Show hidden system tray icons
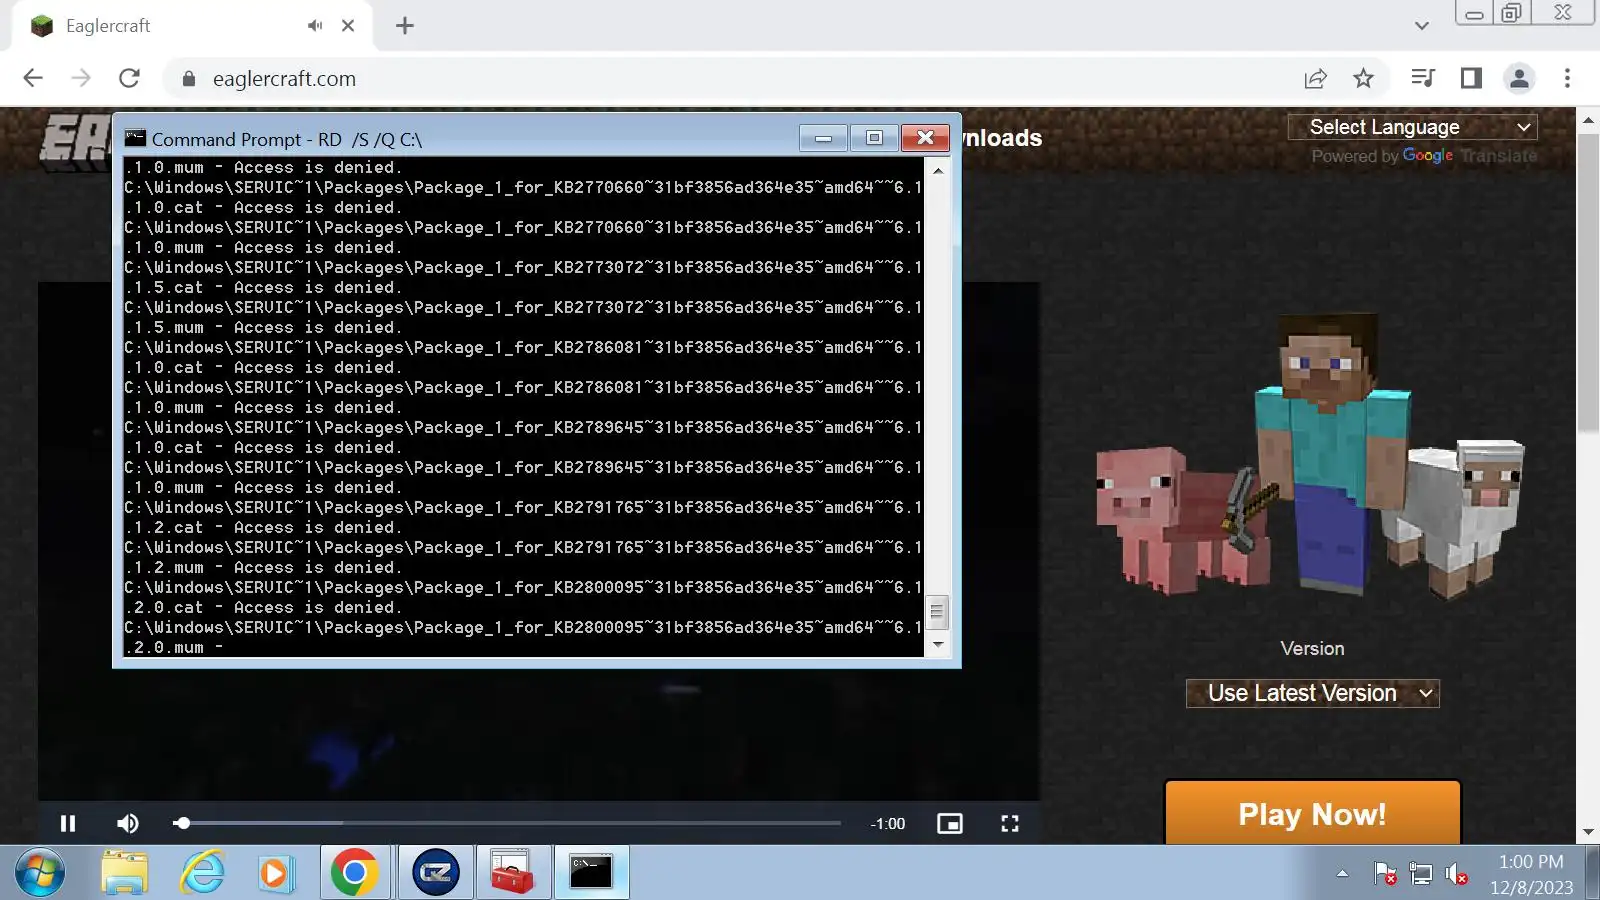The image size is (1600, 900). pos(1342,874)
